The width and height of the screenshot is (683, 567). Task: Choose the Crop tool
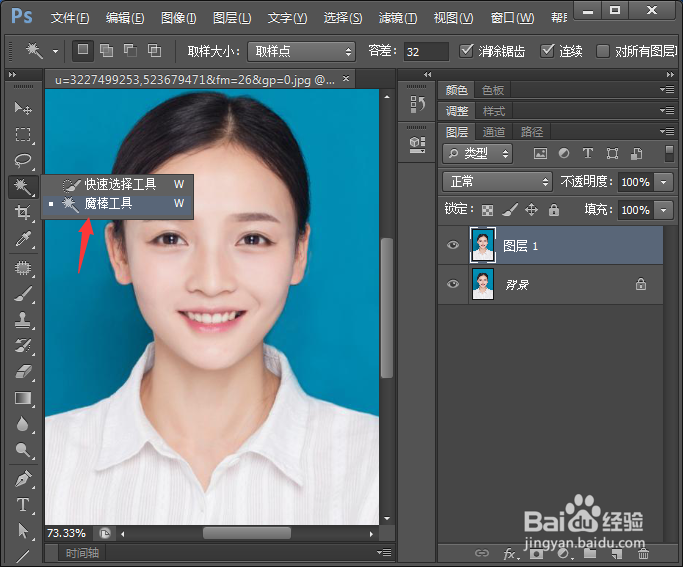tap(23, 213)
